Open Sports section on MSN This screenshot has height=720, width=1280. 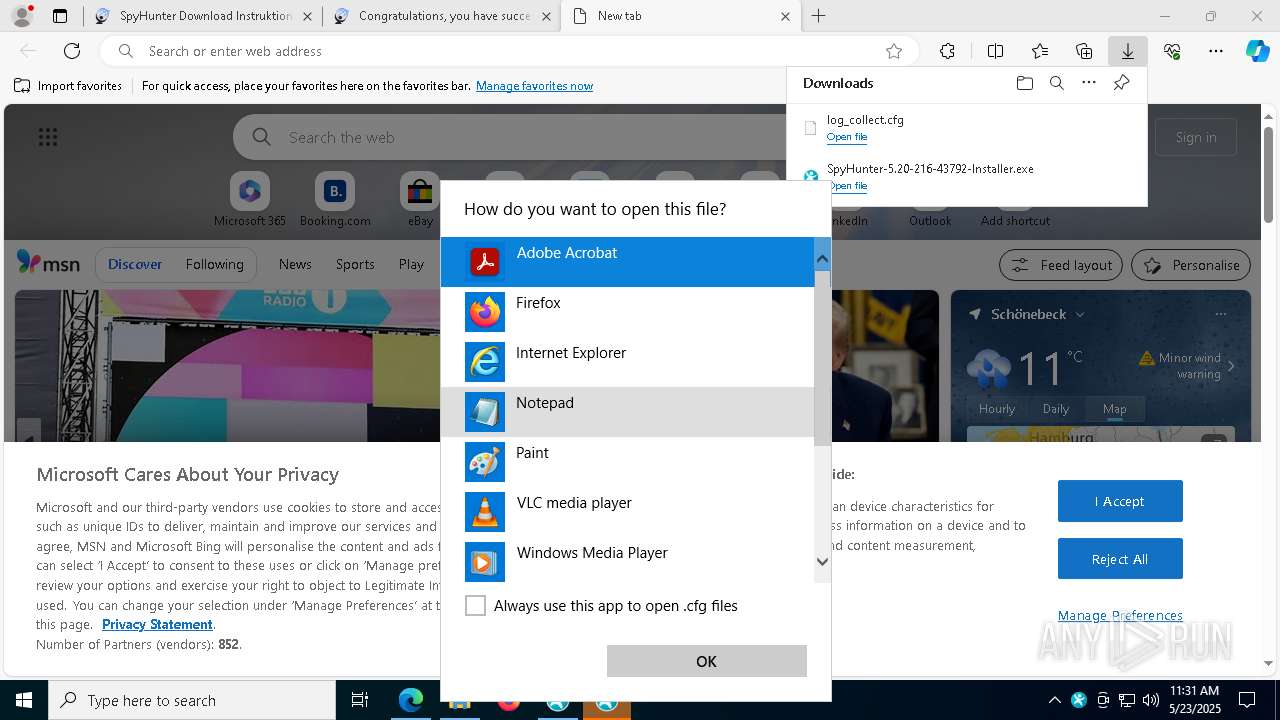pyautogui.click(x=355, y=264)
